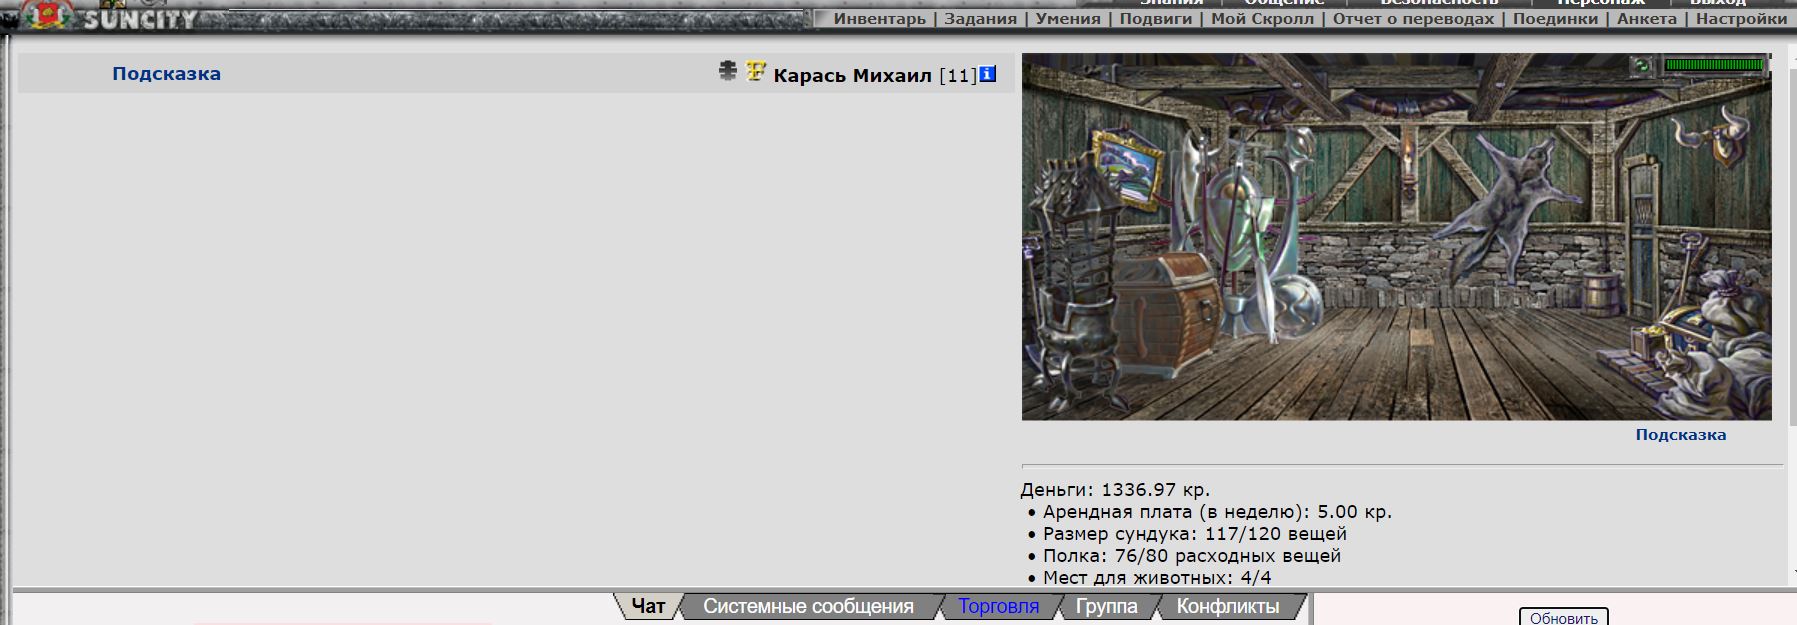
Task: Click Мест для животных 4/4 line
Action: pos(1157,578)
